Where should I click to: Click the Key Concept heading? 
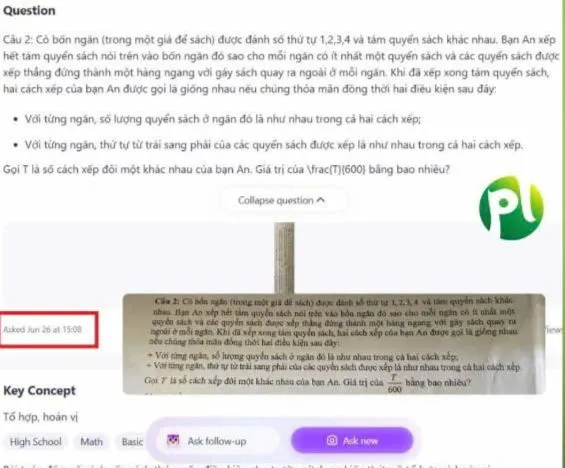[x=40, y=391]
